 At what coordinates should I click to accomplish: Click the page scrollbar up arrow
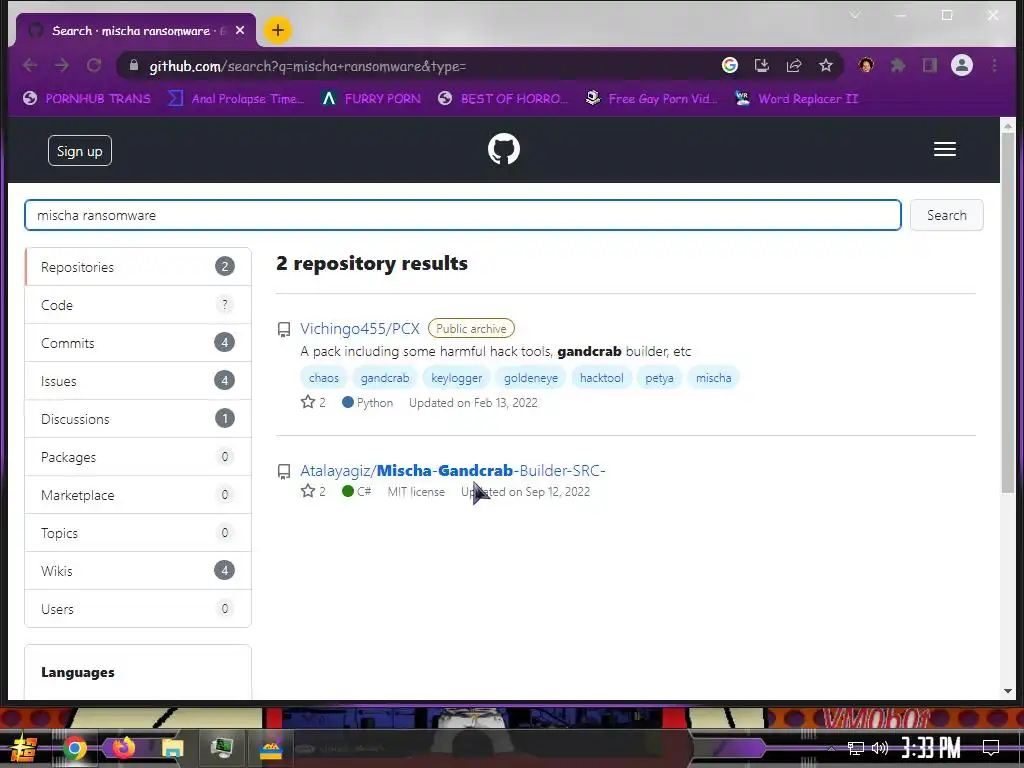point(1008,125)
